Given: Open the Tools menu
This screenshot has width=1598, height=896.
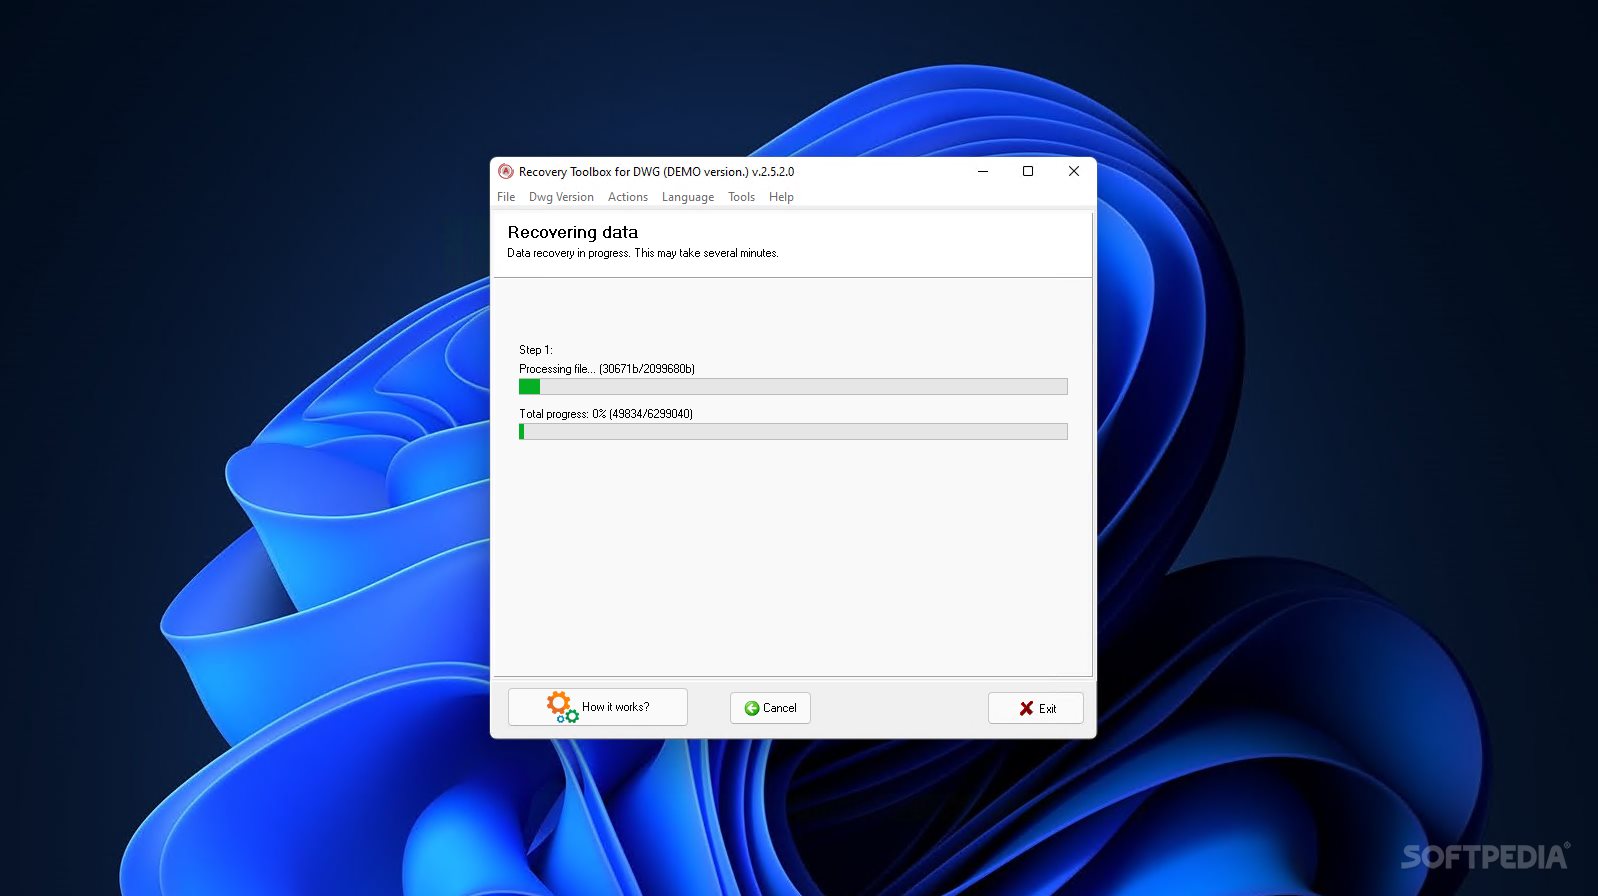Looking at the screenshot, I should tap(741, 197).
